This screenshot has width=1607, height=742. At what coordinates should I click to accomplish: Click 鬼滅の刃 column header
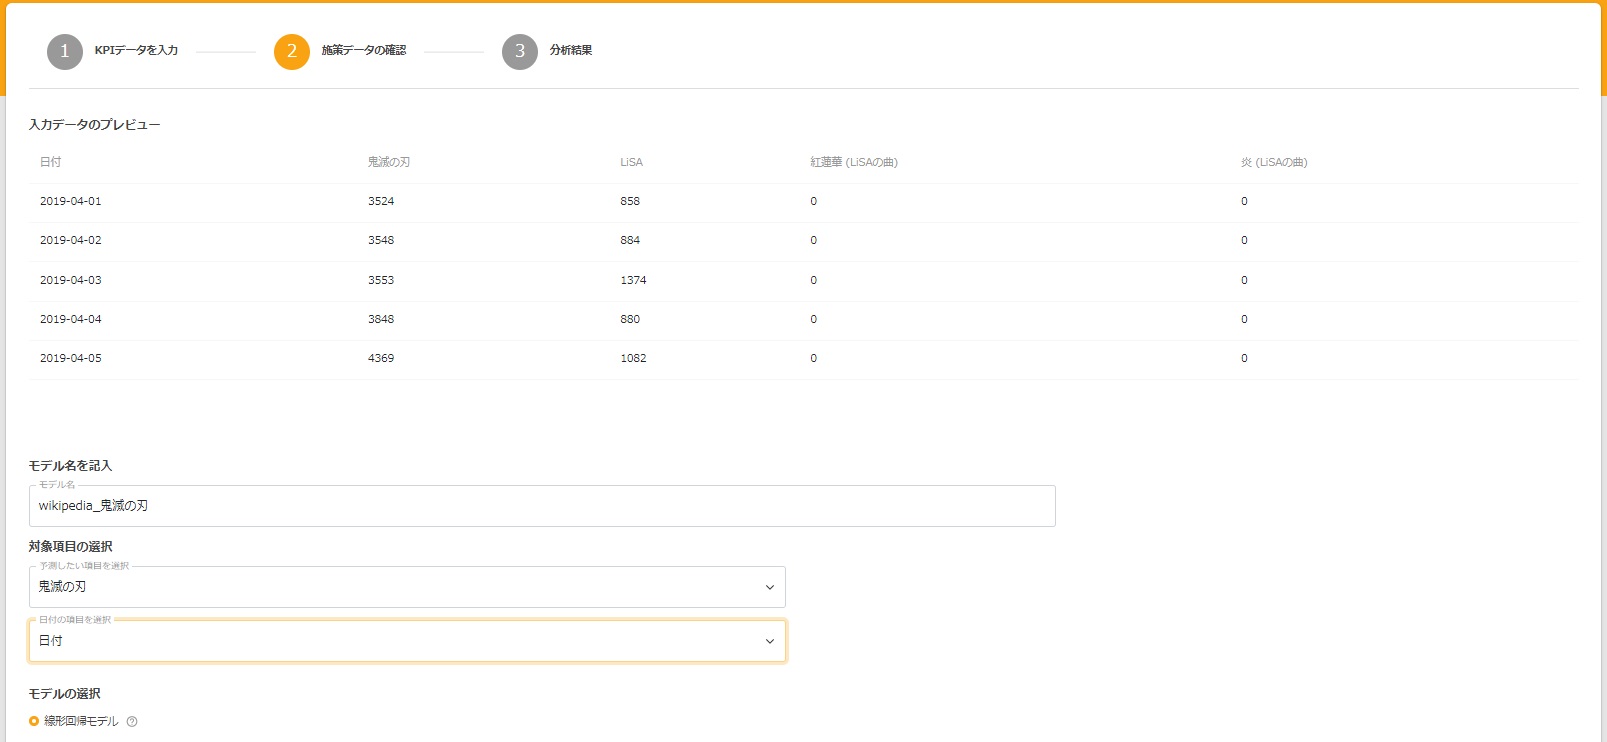pos(389,162)
